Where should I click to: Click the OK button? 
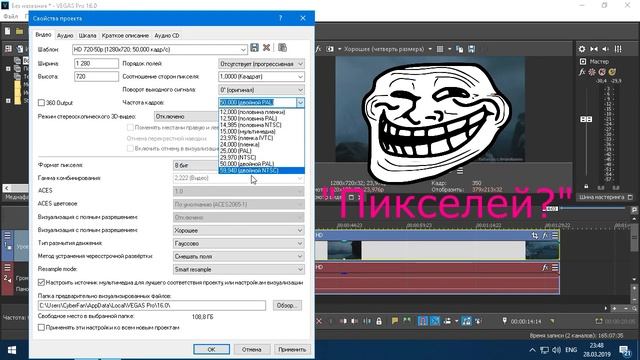[211, 349]
